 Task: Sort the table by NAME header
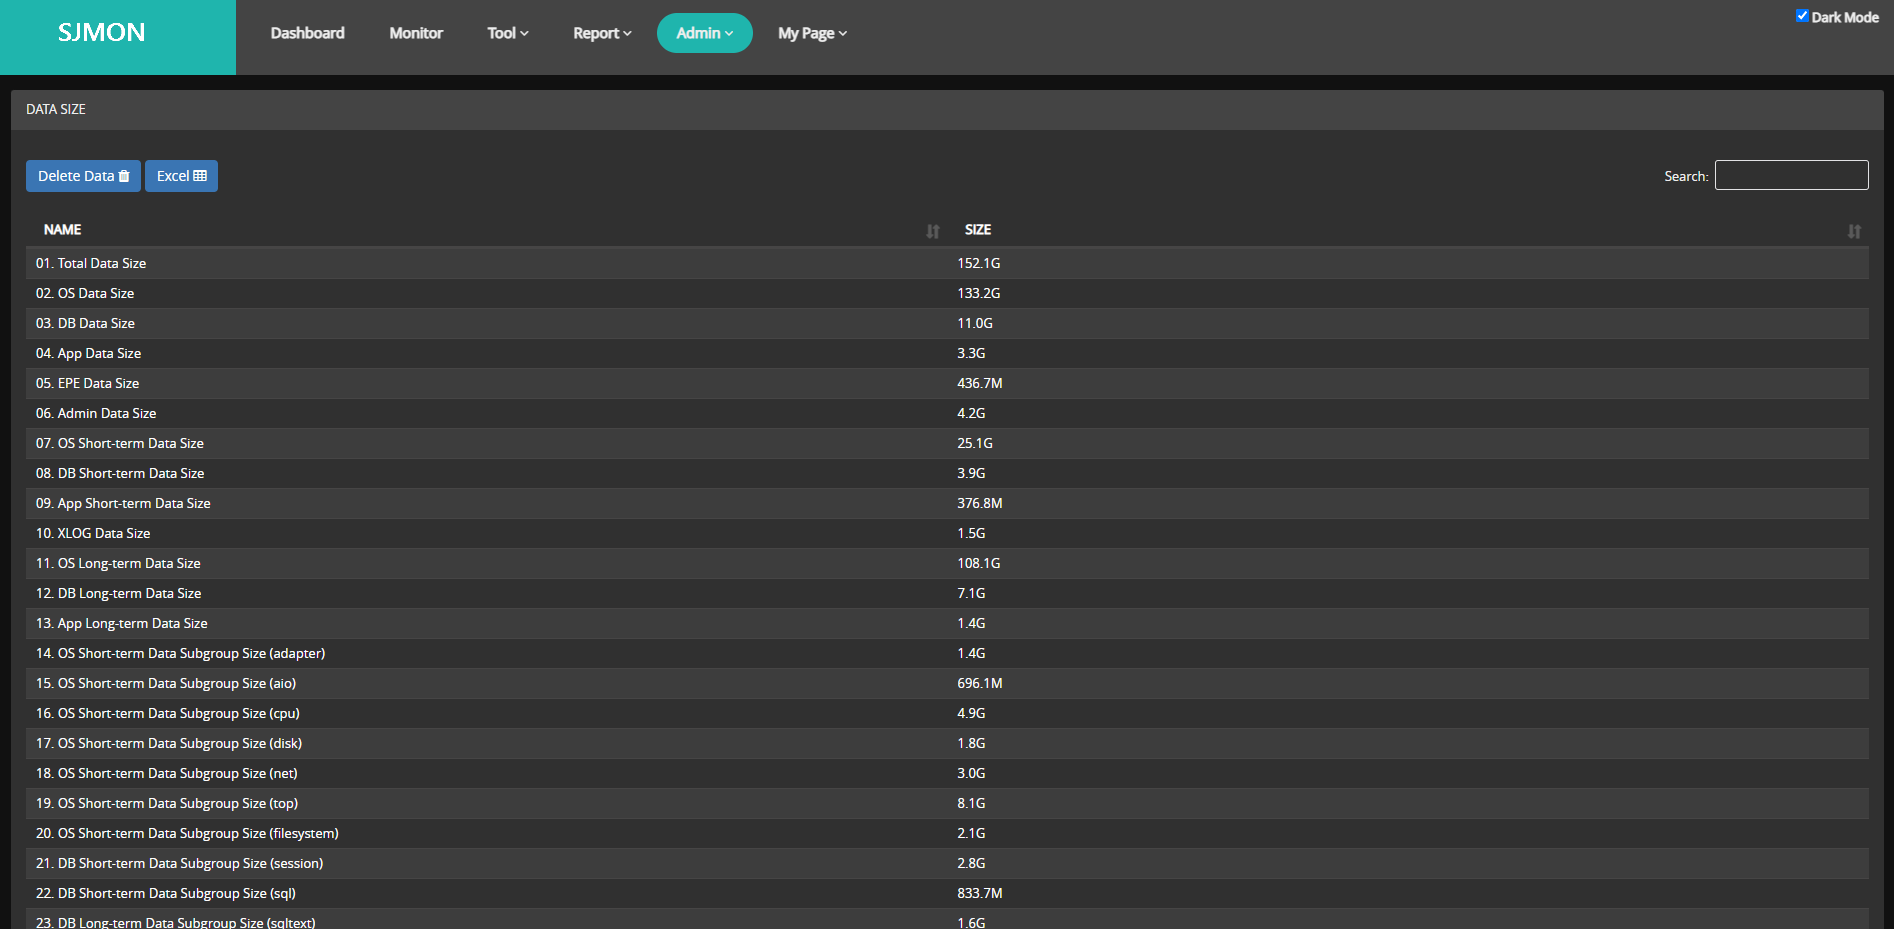pos(63,230)
